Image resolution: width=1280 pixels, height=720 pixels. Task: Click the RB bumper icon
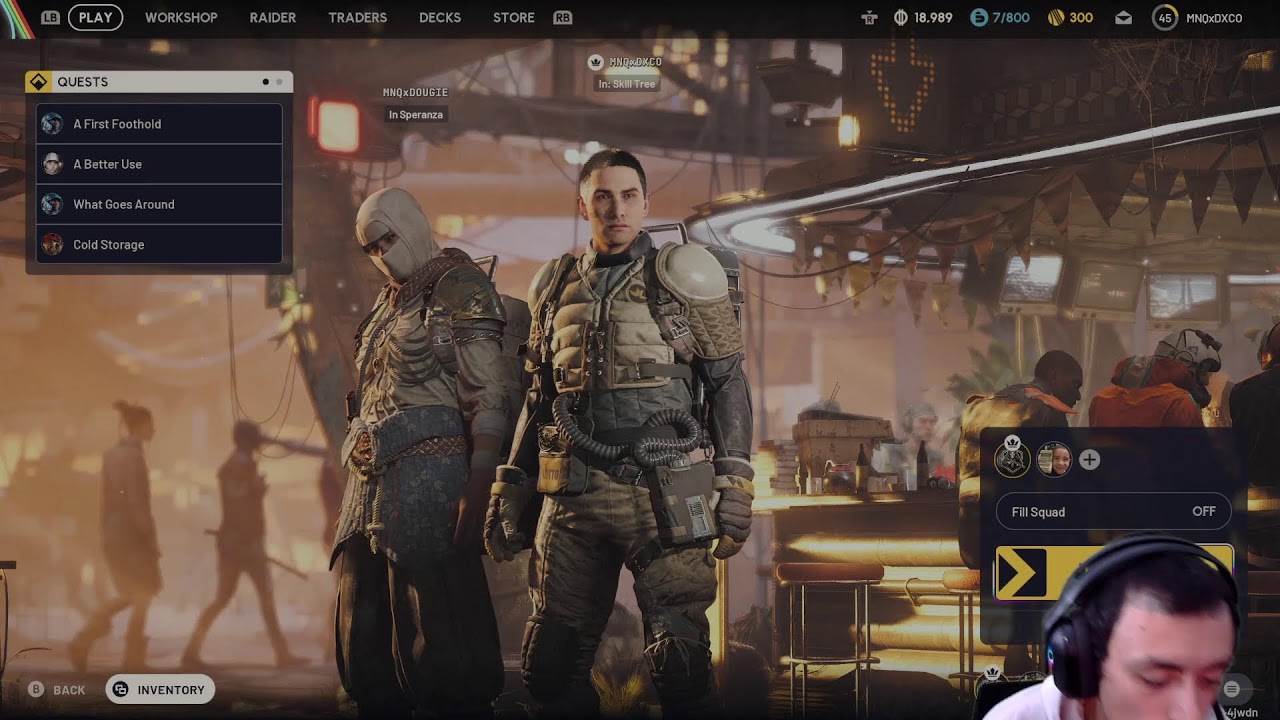(563, 17)
